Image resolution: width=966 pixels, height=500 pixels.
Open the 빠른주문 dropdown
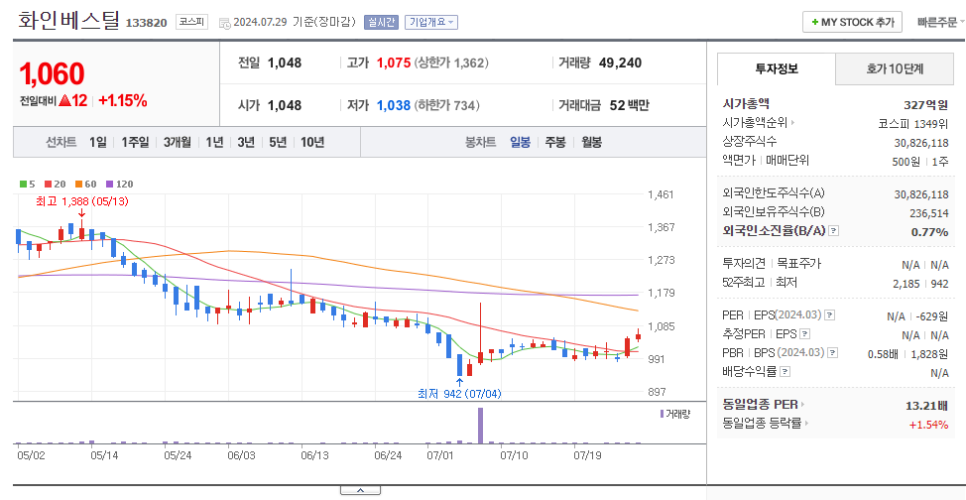click(940, 22)
